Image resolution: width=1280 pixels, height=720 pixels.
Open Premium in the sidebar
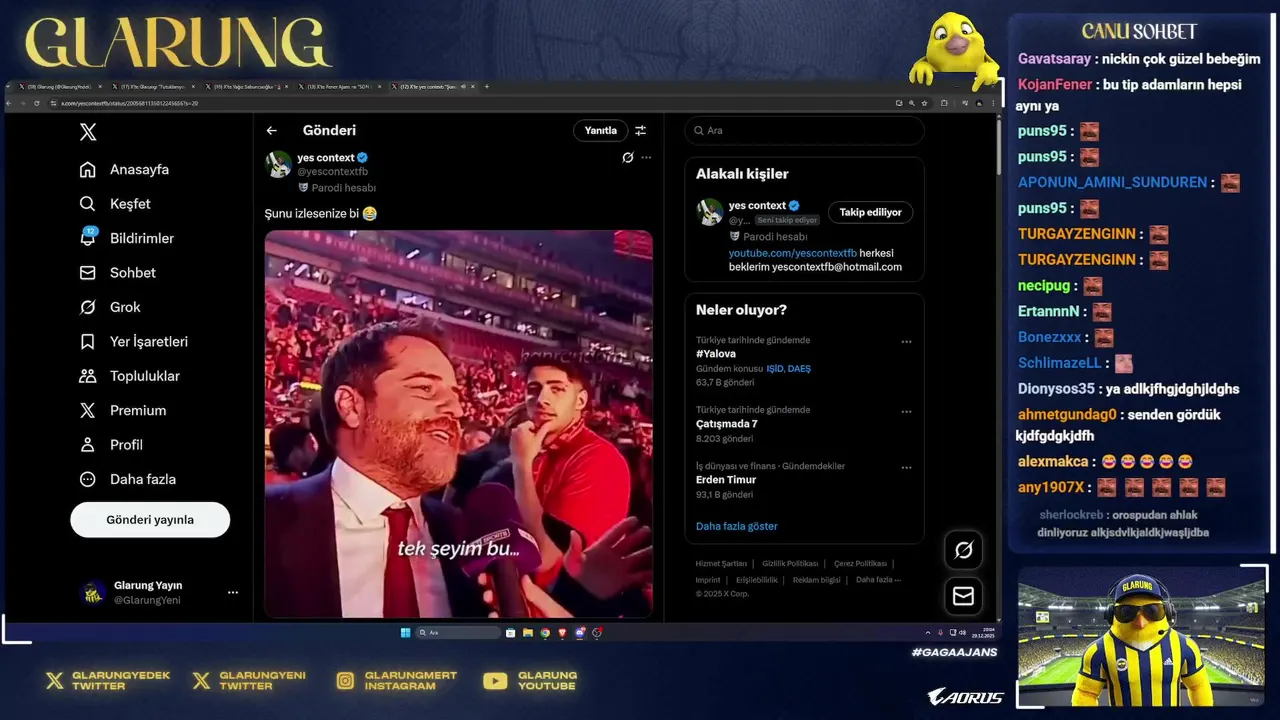(123, 410)
